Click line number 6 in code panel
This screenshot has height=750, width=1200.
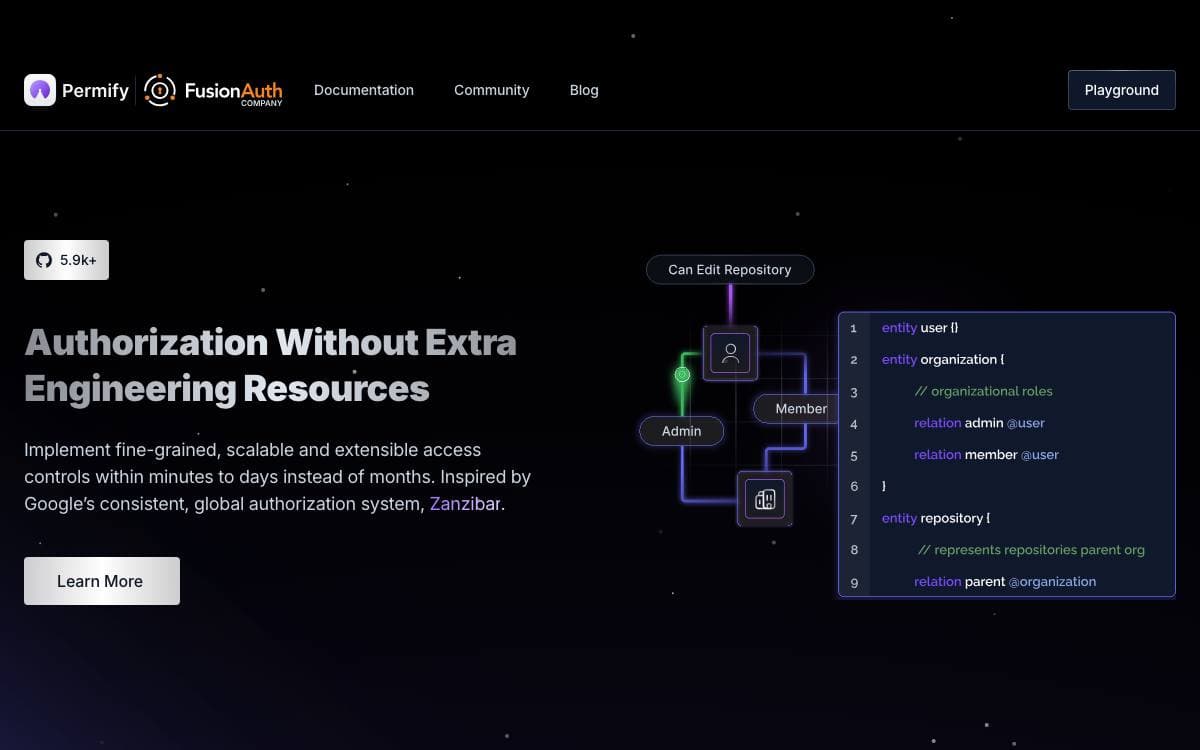coord(854,486)
